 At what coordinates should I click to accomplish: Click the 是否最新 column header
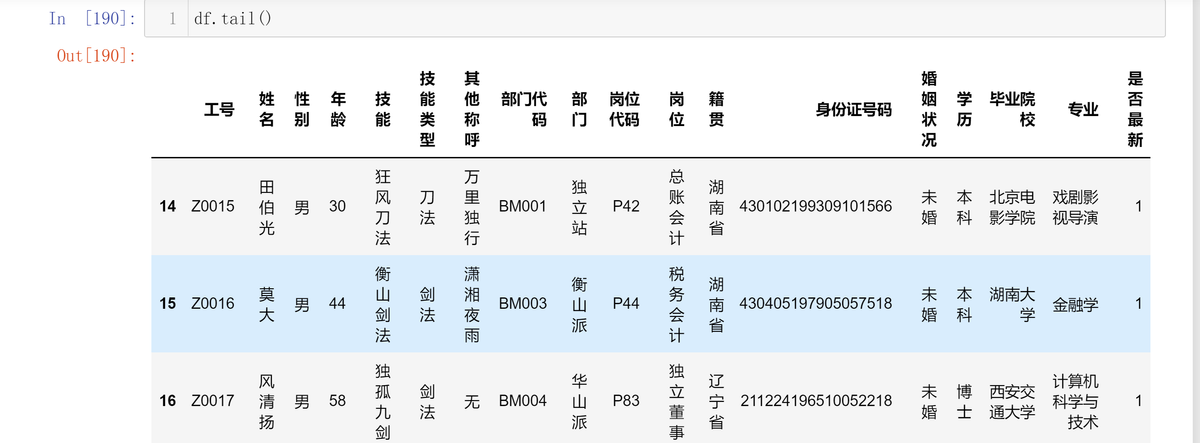click(1134, 109)
